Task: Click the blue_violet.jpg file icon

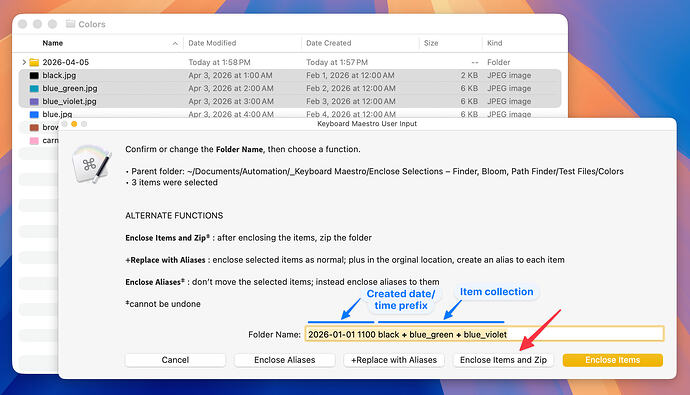Action: pyautogui.click(x=34, y=101)
